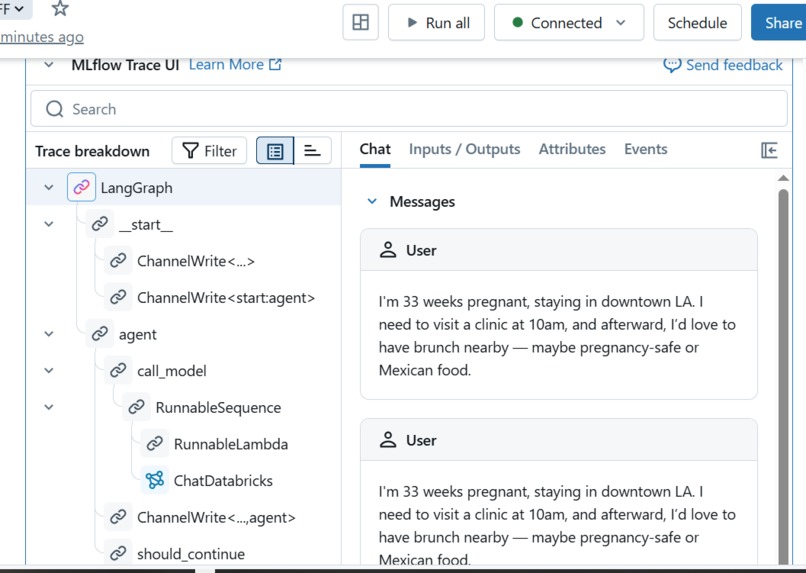806x573 pixels.
Task: Click the ChannelWrite<...> link icon
Action: [x=118, y=261]
